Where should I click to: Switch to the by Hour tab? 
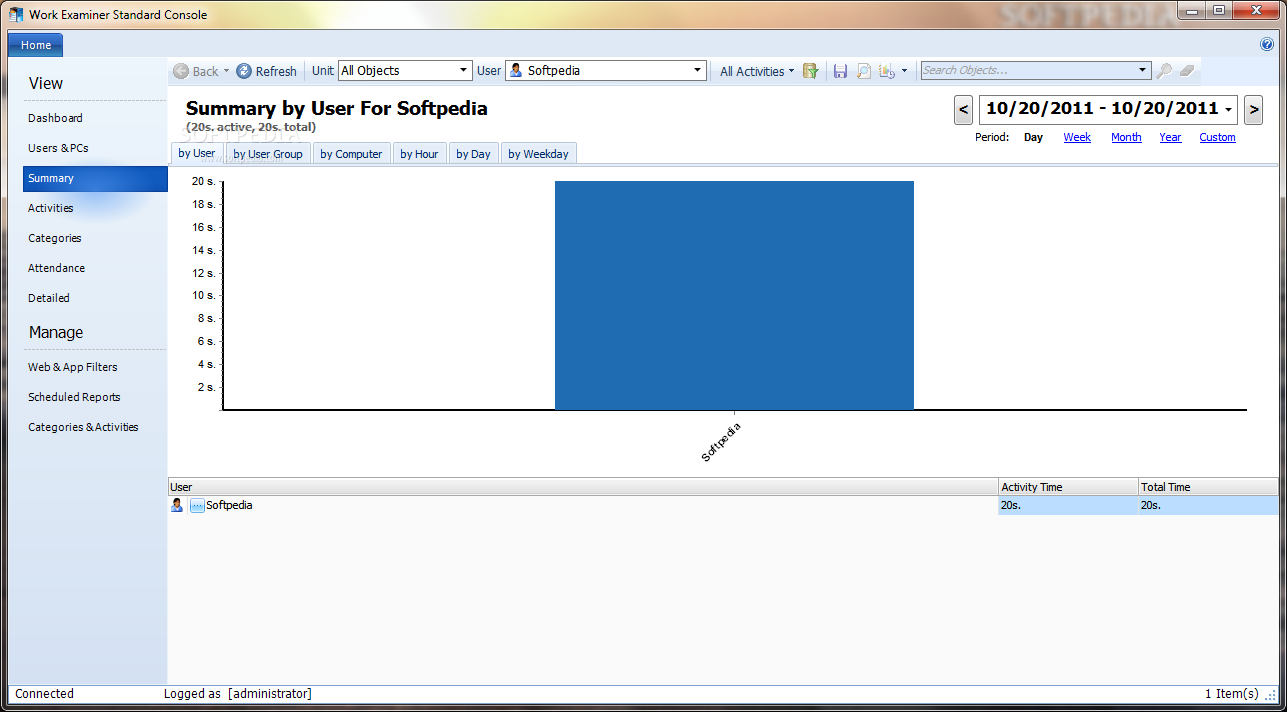pyautogui.click(x=419, y=154)
